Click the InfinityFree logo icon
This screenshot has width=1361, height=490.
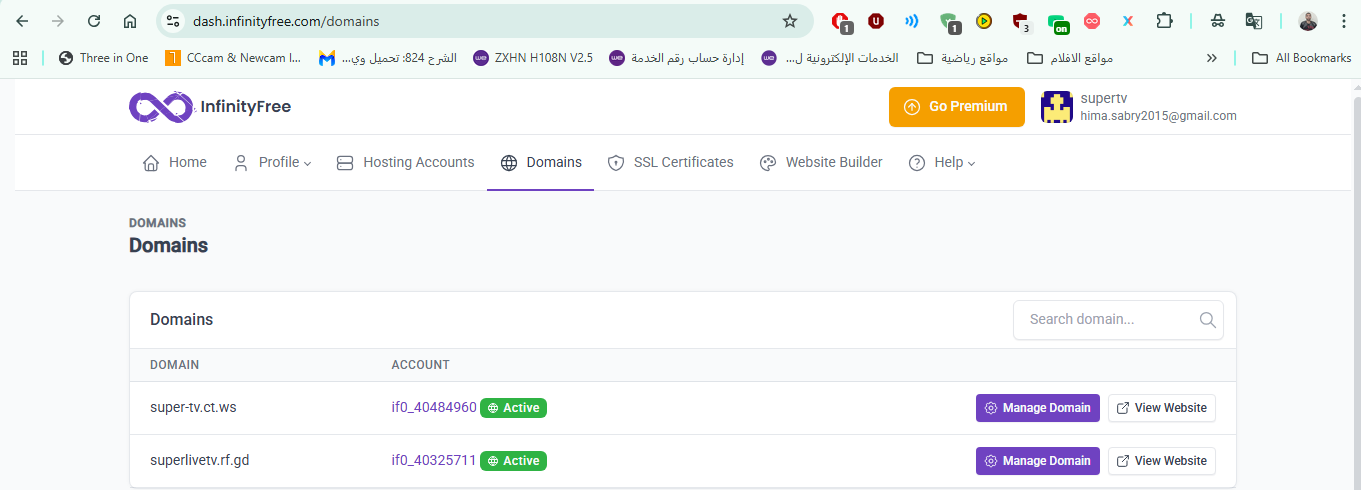point(160,107)
